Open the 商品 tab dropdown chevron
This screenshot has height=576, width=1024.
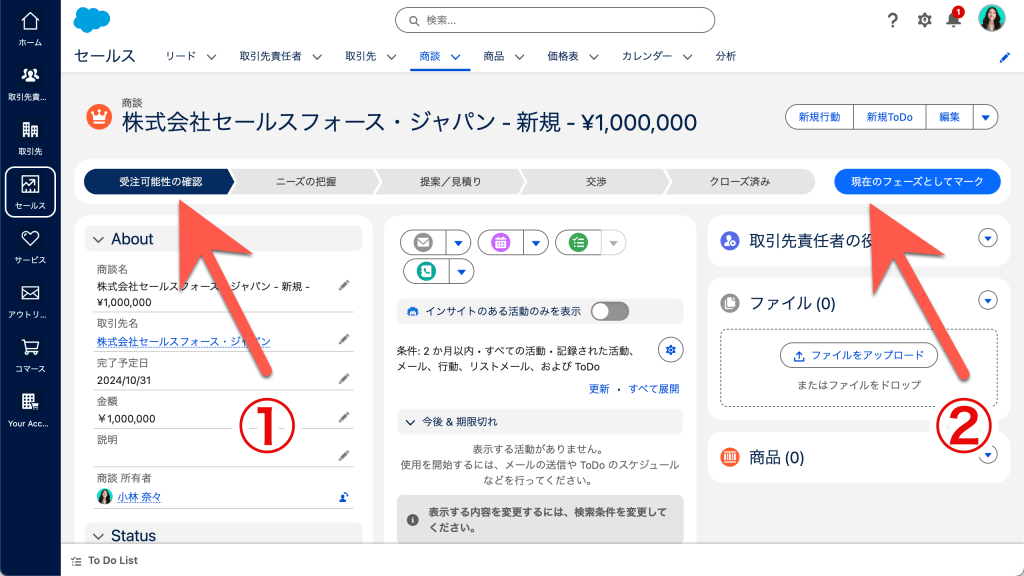[520, 57]
